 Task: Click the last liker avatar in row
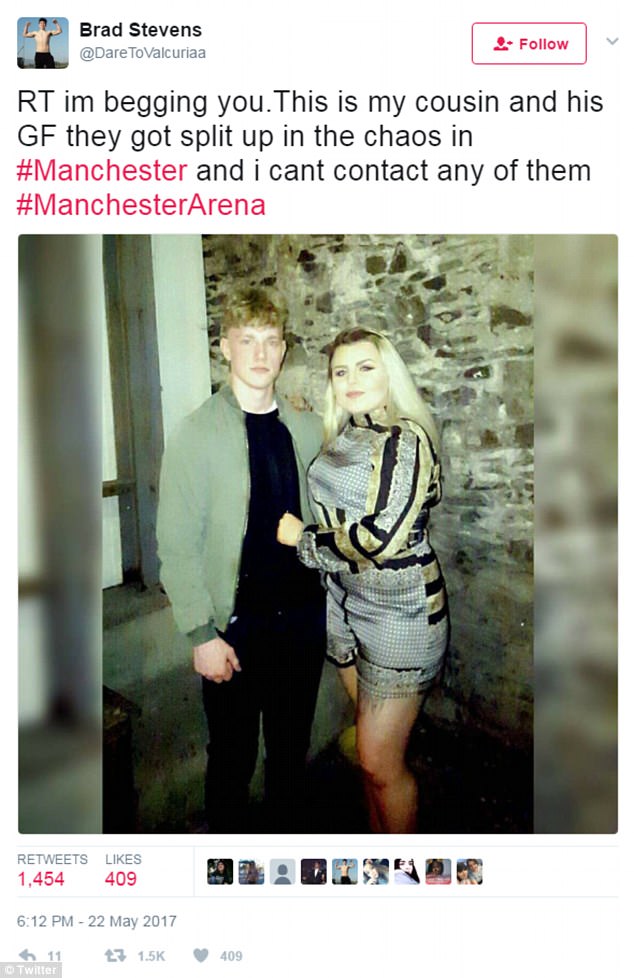[469, 871]
